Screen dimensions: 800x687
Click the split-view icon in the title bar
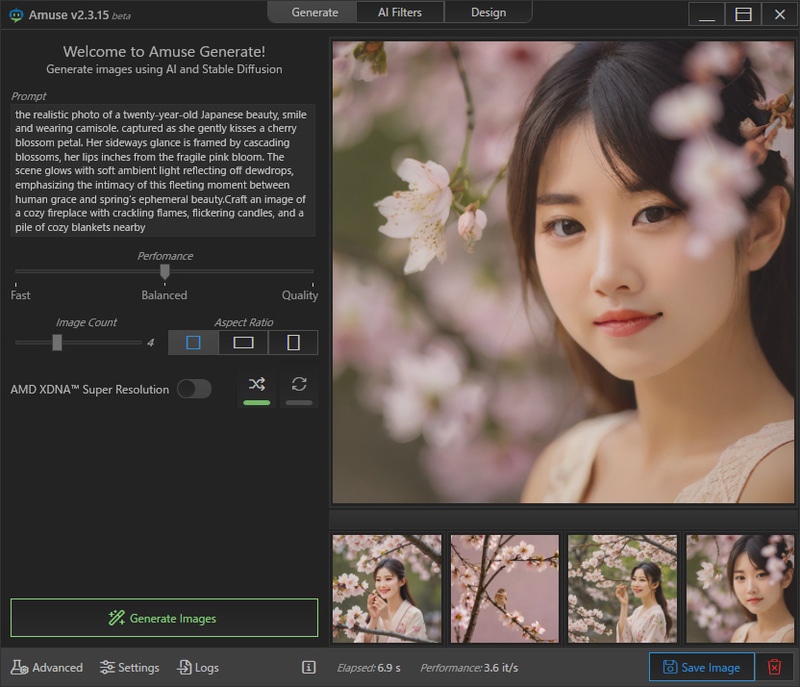coord(741,14)
